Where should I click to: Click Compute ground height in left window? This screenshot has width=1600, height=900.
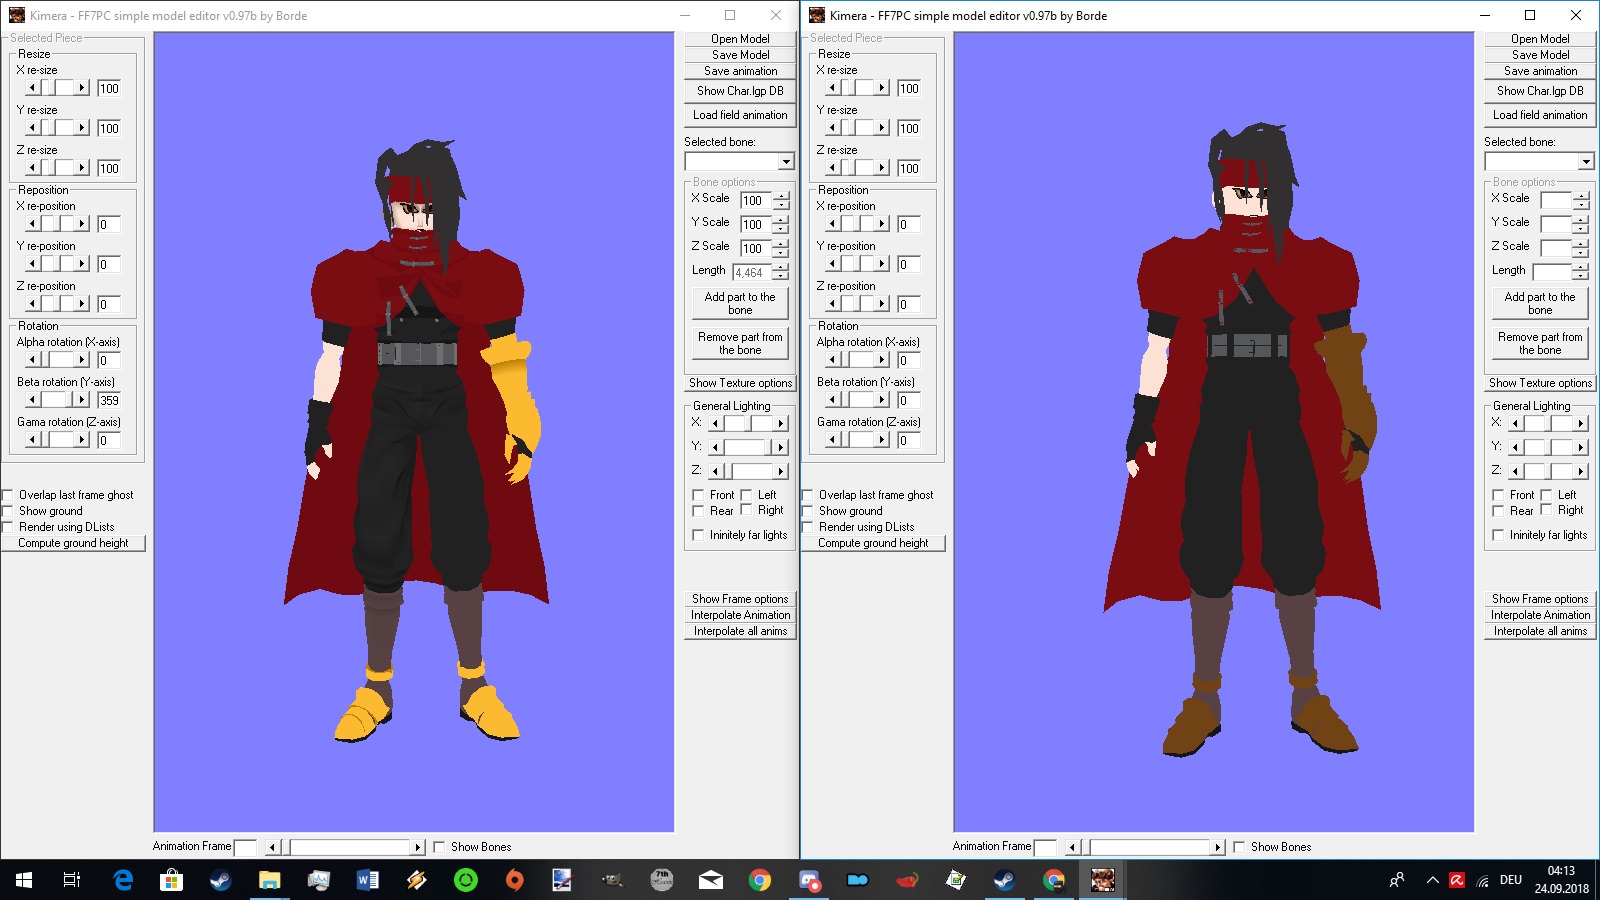click(73, 543)
